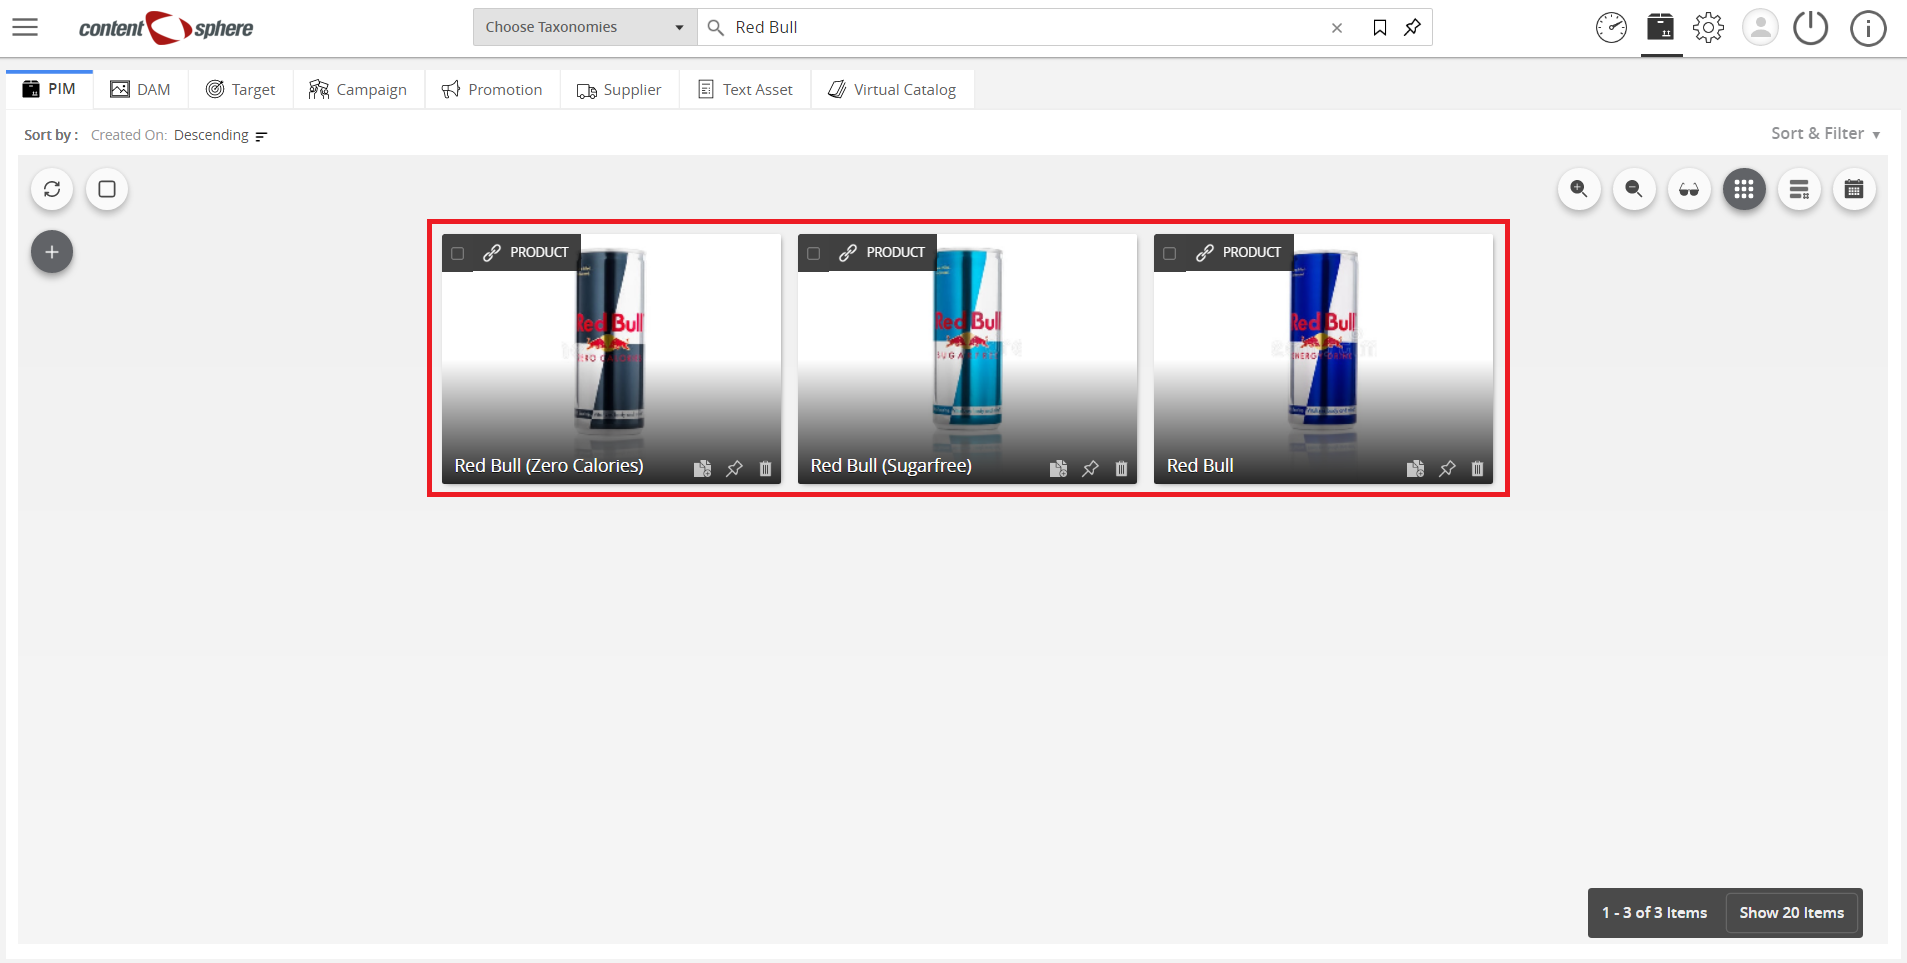Click the PRODUCT link tag on Sugarfree card
This screenshot has height=963, width=1907.
882,252
